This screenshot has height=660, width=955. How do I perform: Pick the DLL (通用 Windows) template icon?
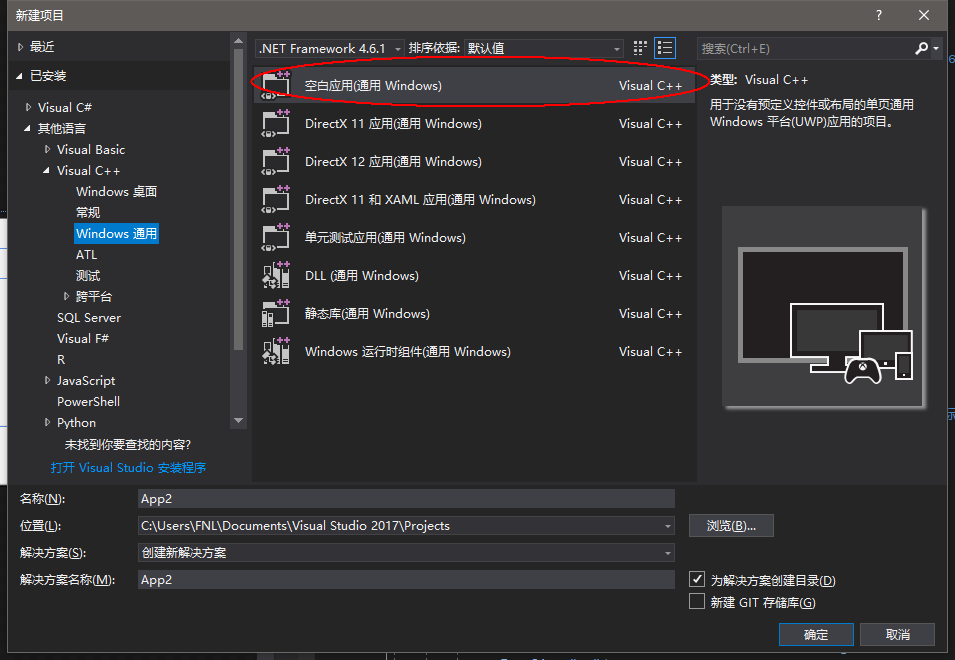(x=275, y=276)
